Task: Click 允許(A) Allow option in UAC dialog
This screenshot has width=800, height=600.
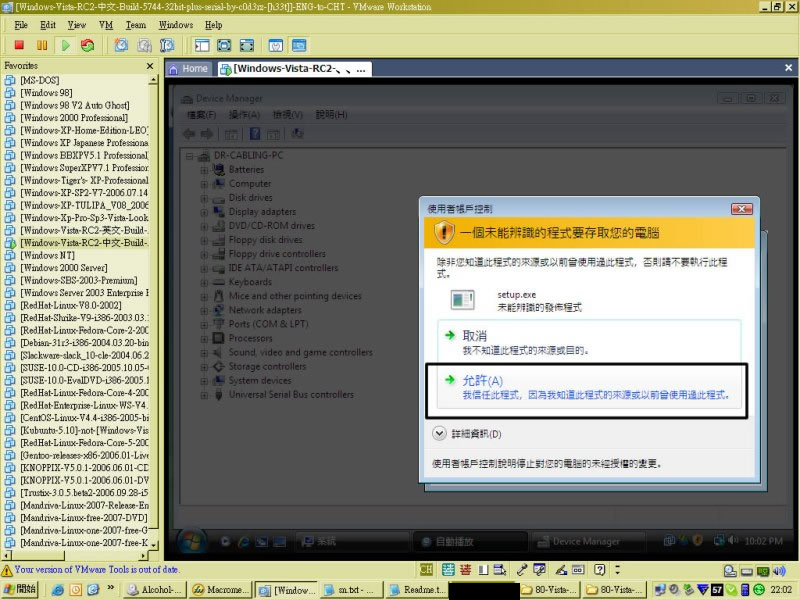Action: tap(589, 387)
